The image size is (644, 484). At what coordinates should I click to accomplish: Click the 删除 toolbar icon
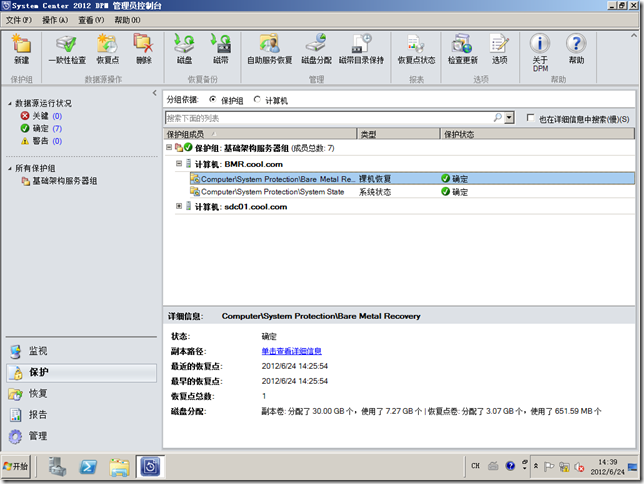click(144, 49)
